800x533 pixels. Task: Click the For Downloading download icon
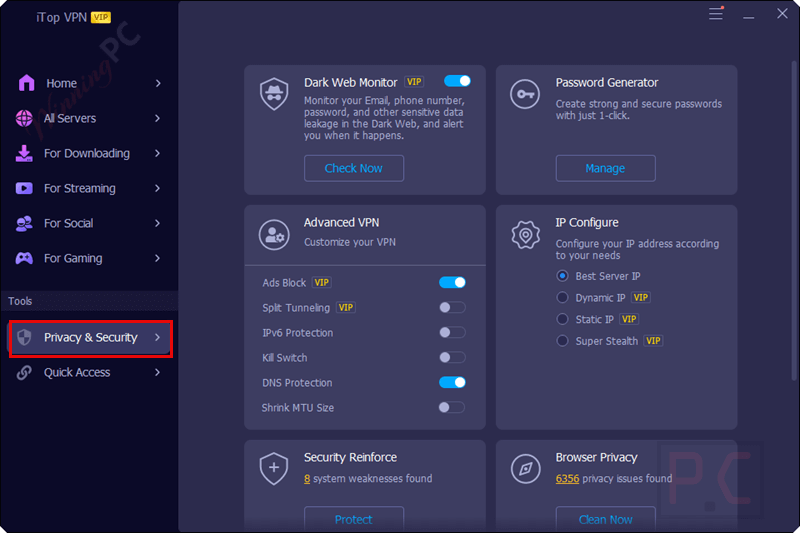click(x=24, y=154)
